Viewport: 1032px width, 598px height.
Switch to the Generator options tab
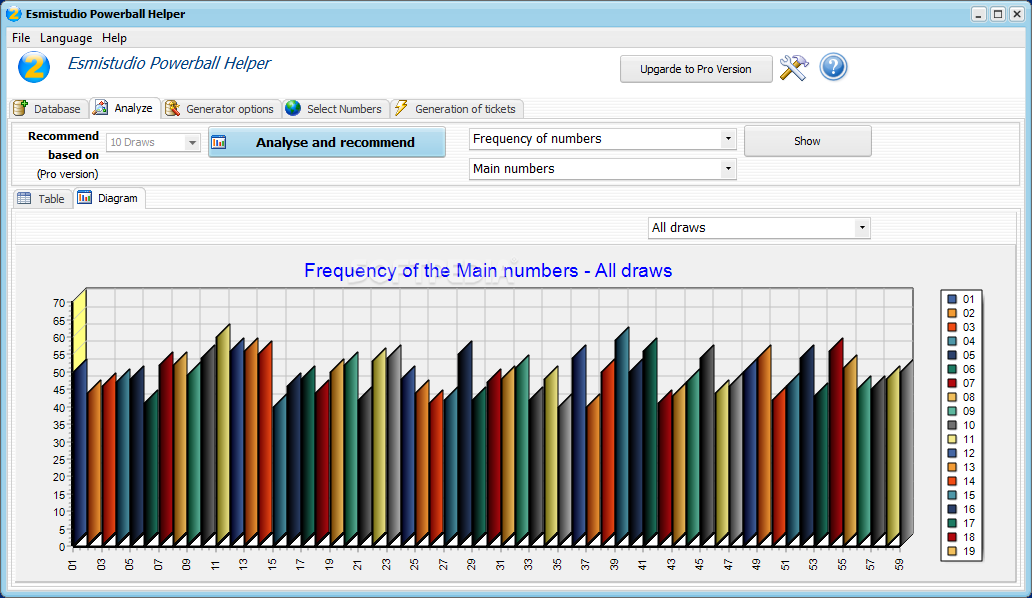(220, 109)
